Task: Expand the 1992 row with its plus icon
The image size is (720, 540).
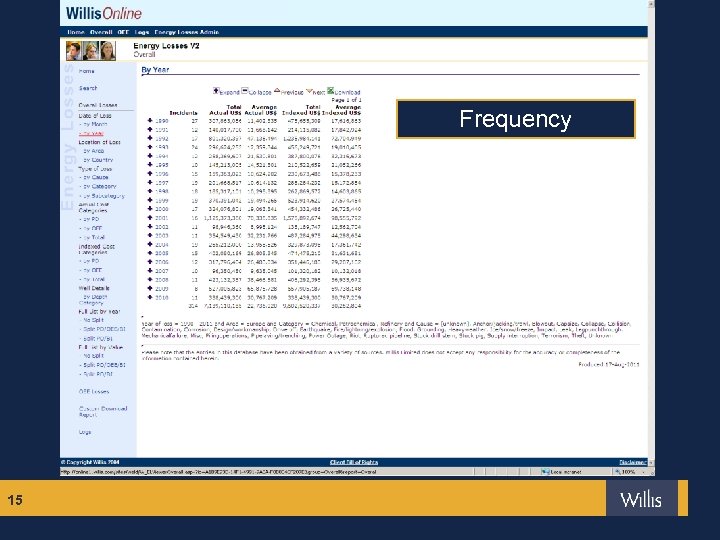Action: click(150, 138)
